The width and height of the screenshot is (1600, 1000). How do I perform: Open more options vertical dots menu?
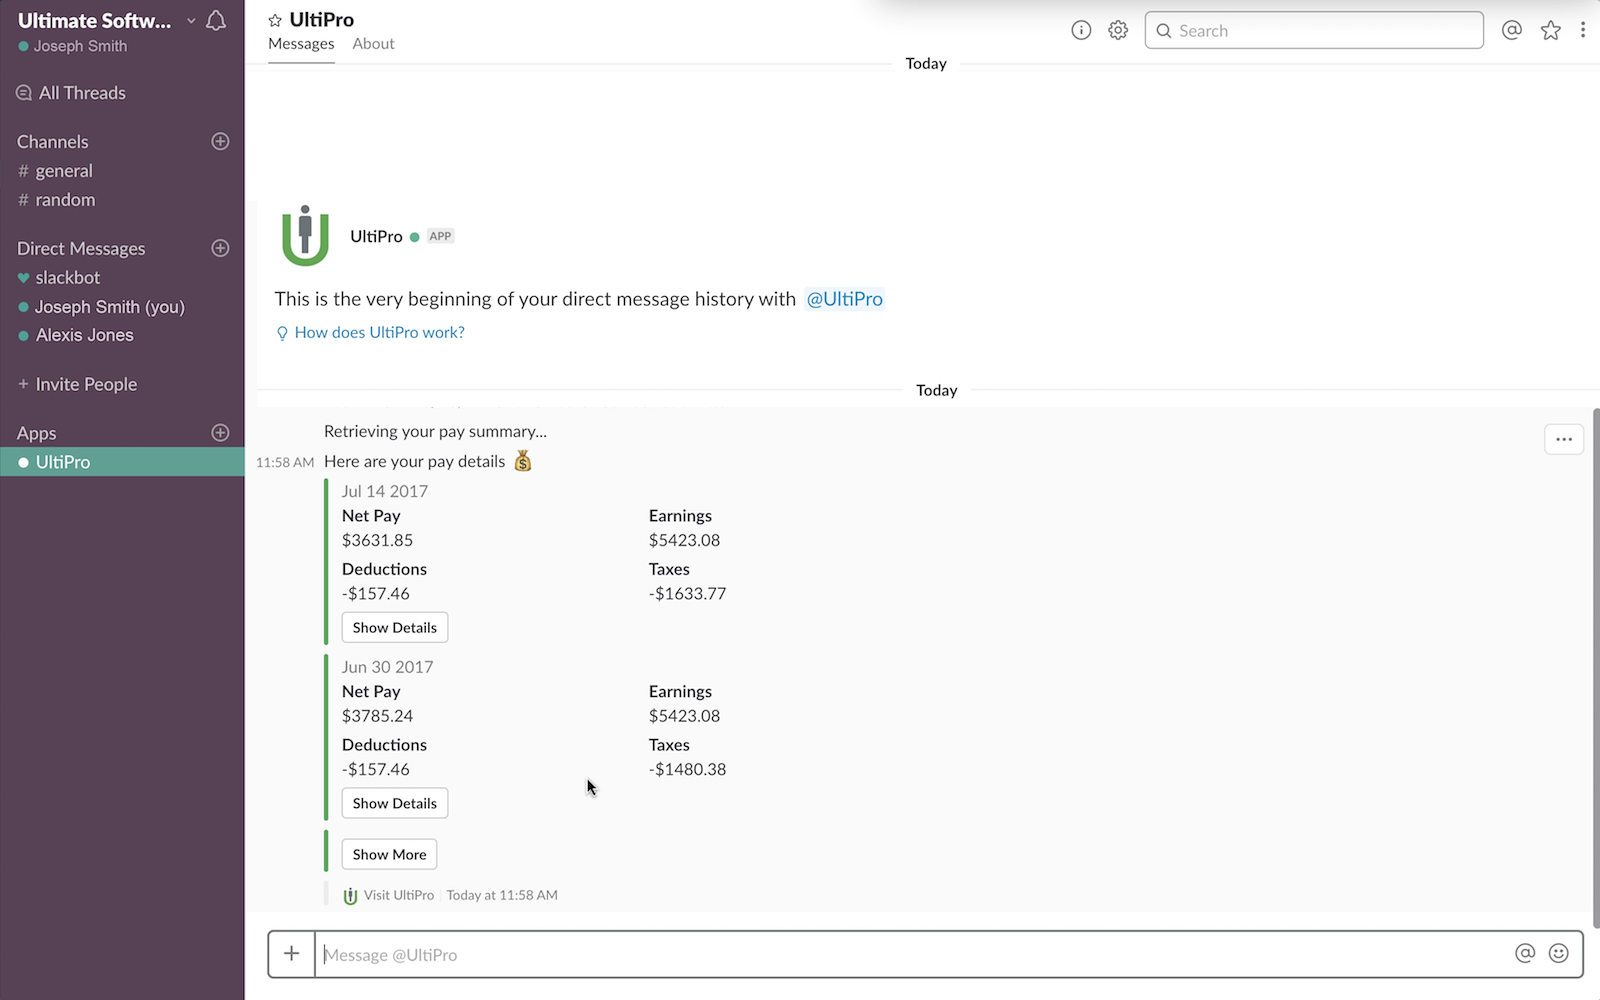tap(1583, 30)
